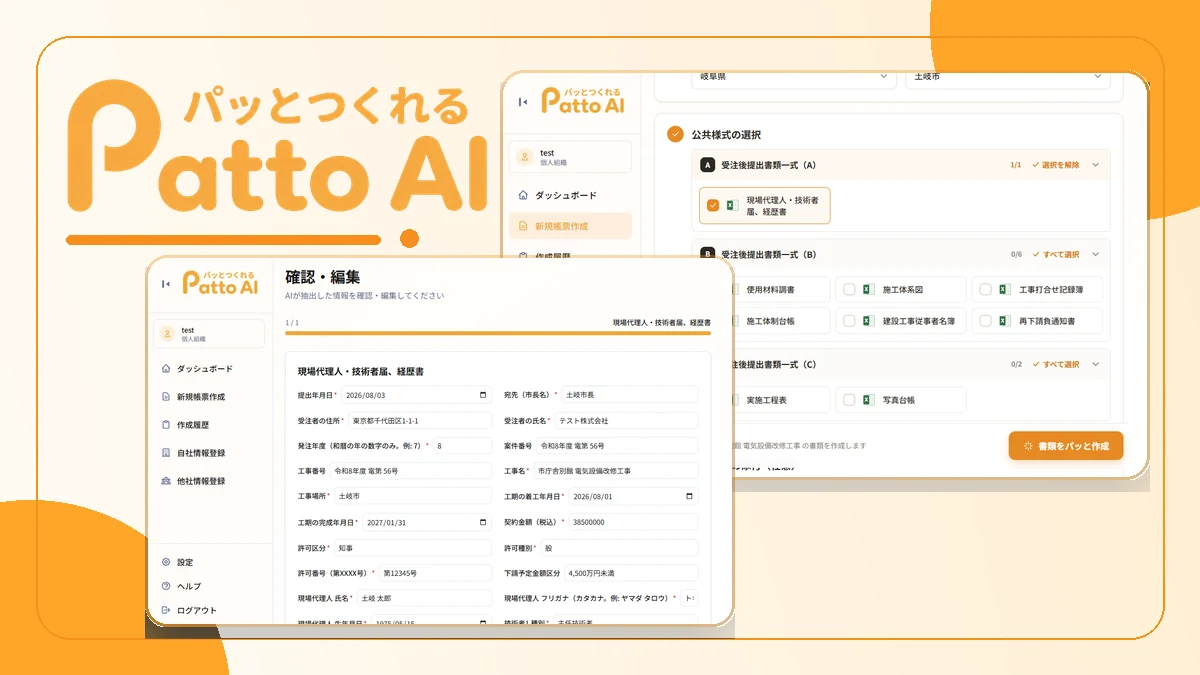Click the 使用材料調書 card label
1200x675 pixels.
(771, 290)
